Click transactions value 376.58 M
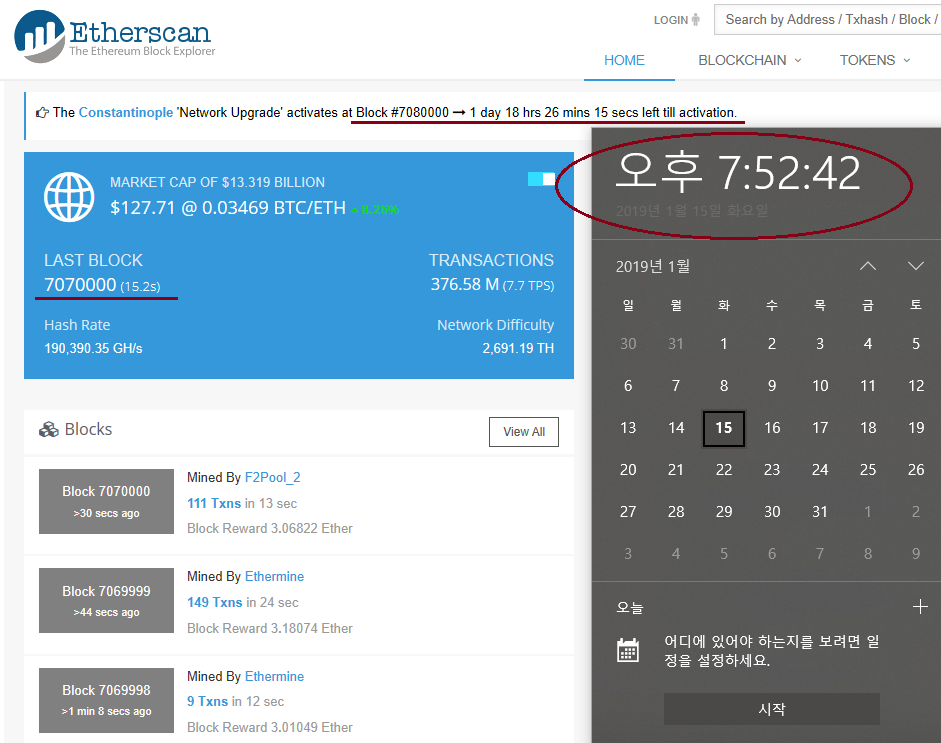This screenshot has height=743, width=941. click(x=464, y=284)
